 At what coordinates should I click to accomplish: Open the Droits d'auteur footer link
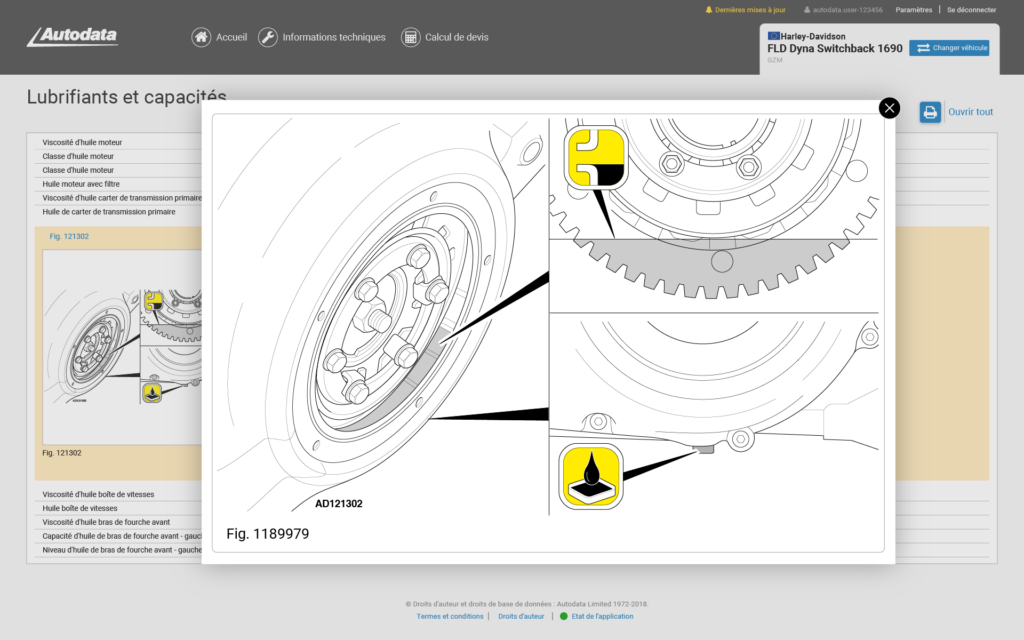click(521, 616)
